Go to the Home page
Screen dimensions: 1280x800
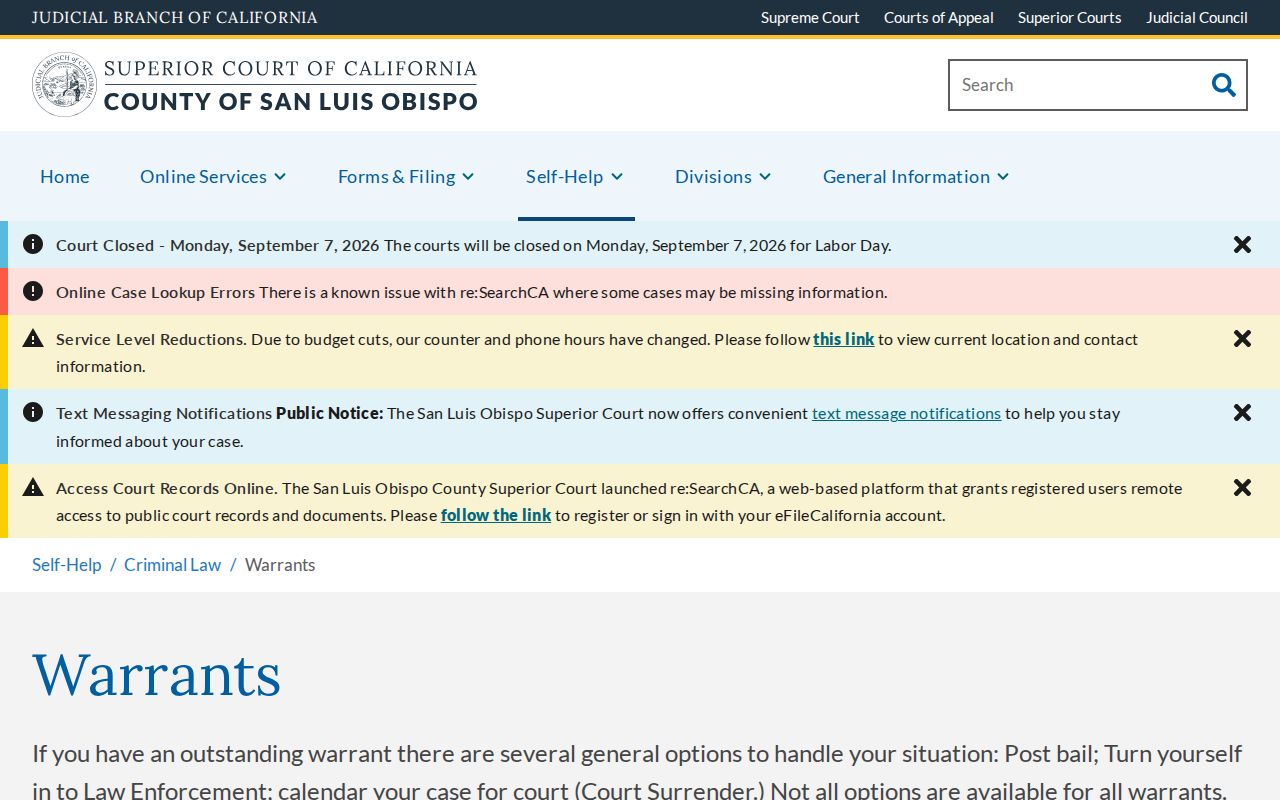click(x=65, y=176)
